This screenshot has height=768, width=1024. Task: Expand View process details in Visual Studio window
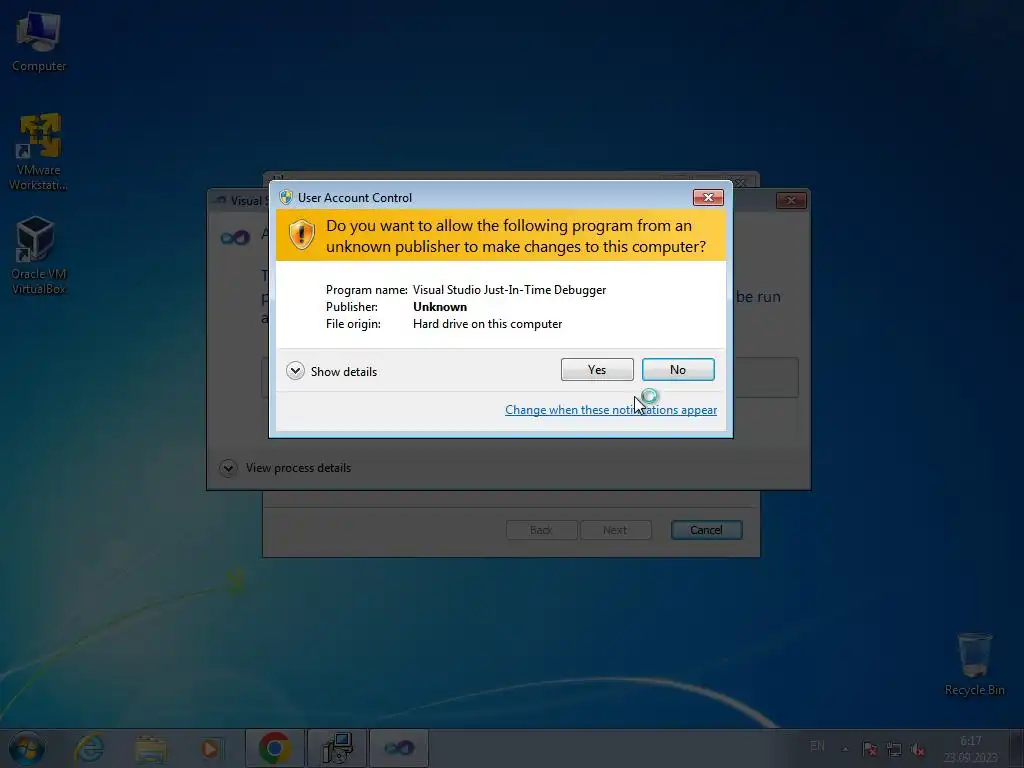[x=285, y=468]
